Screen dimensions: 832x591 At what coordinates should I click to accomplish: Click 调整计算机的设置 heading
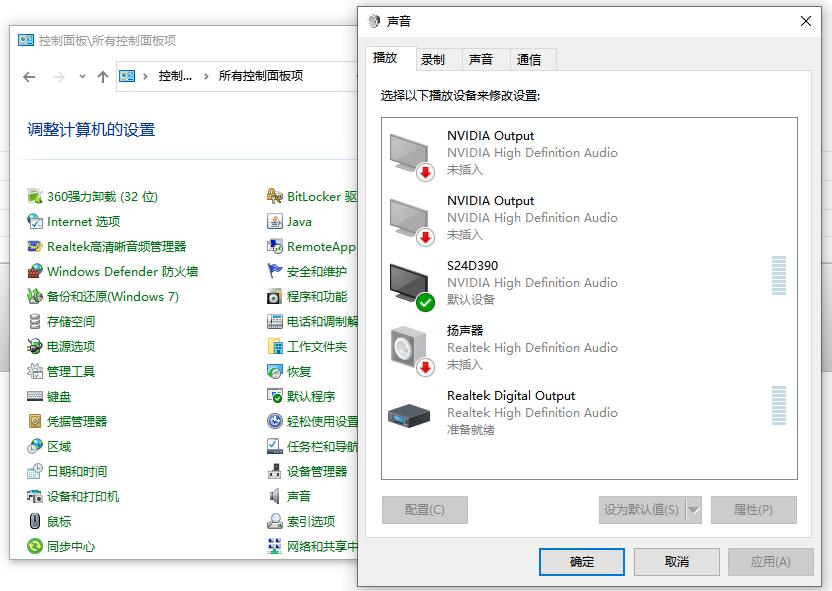tap(91, 129)
